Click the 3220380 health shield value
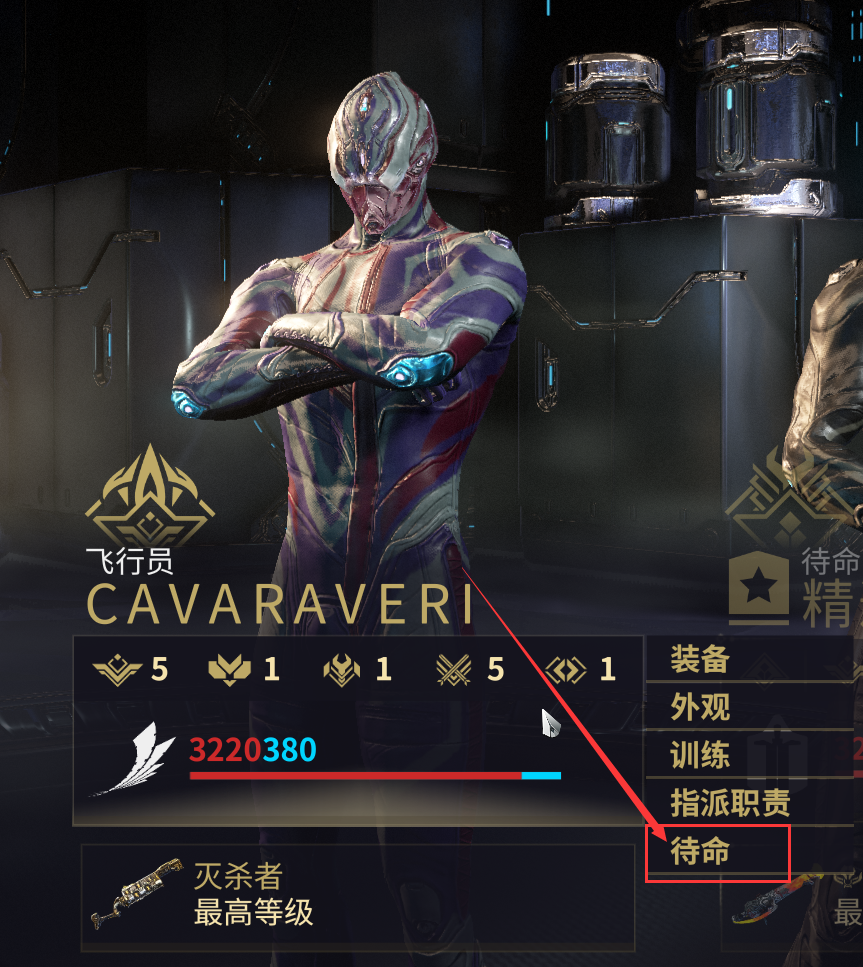 252,750
